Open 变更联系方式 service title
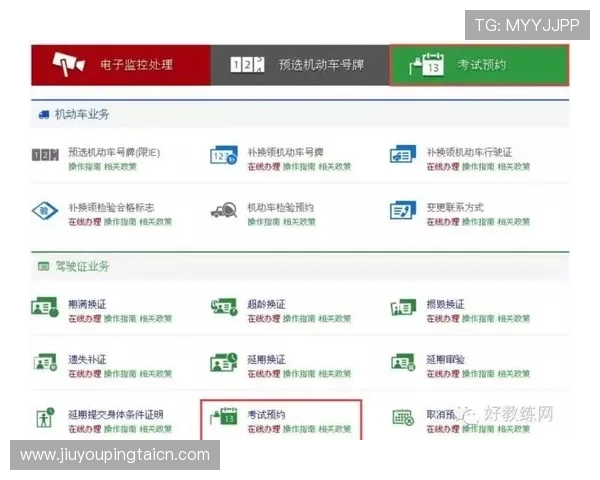Viewport: 600px width, 480px height. coord(455,207)
